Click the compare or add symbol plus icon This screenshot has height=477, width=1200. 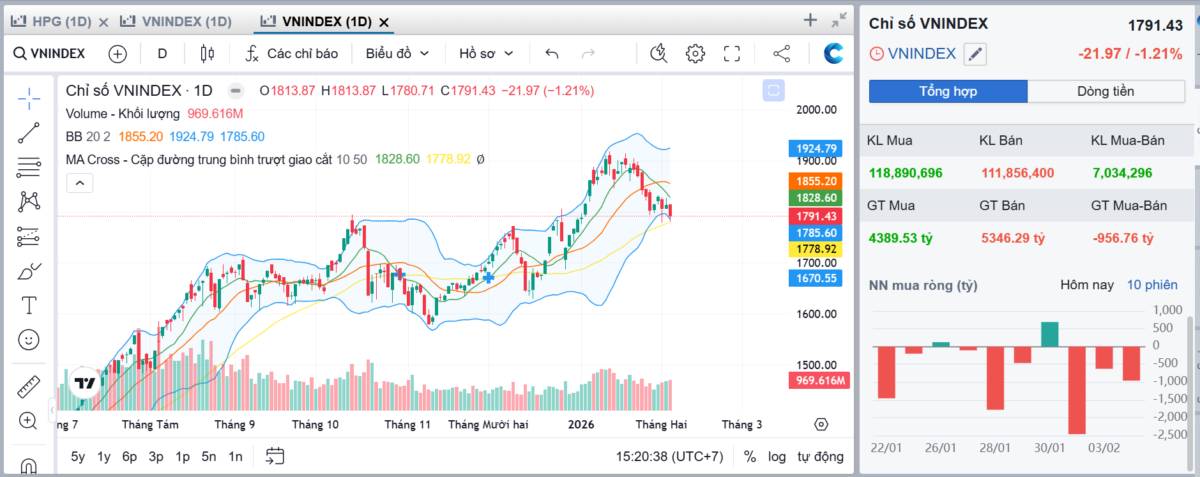[x=118, y=53]
